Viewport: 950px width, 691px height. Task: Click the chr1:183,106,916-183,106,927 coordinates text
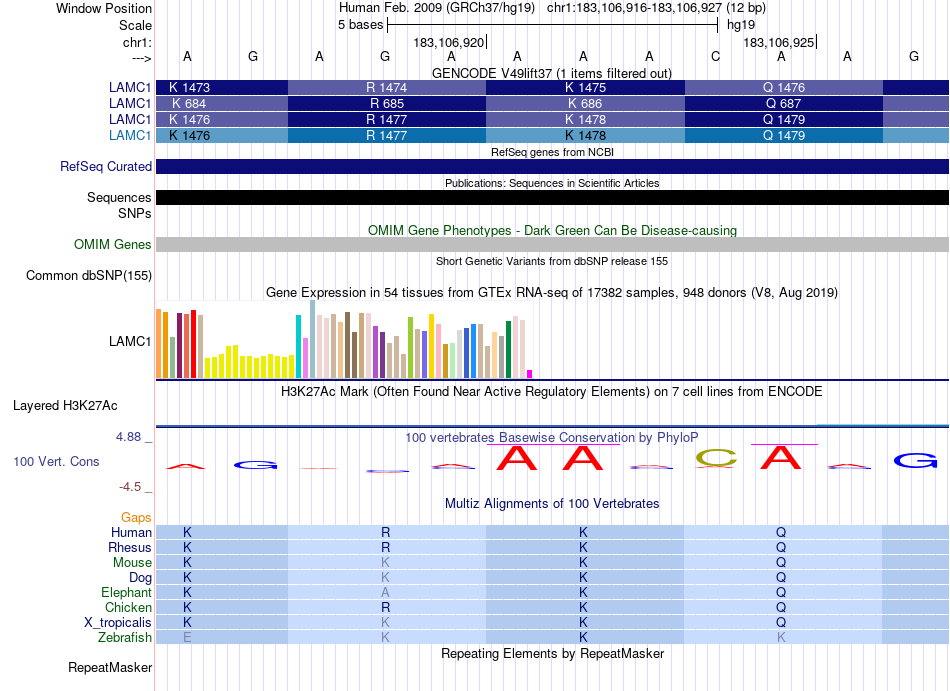tap(634, 8)
